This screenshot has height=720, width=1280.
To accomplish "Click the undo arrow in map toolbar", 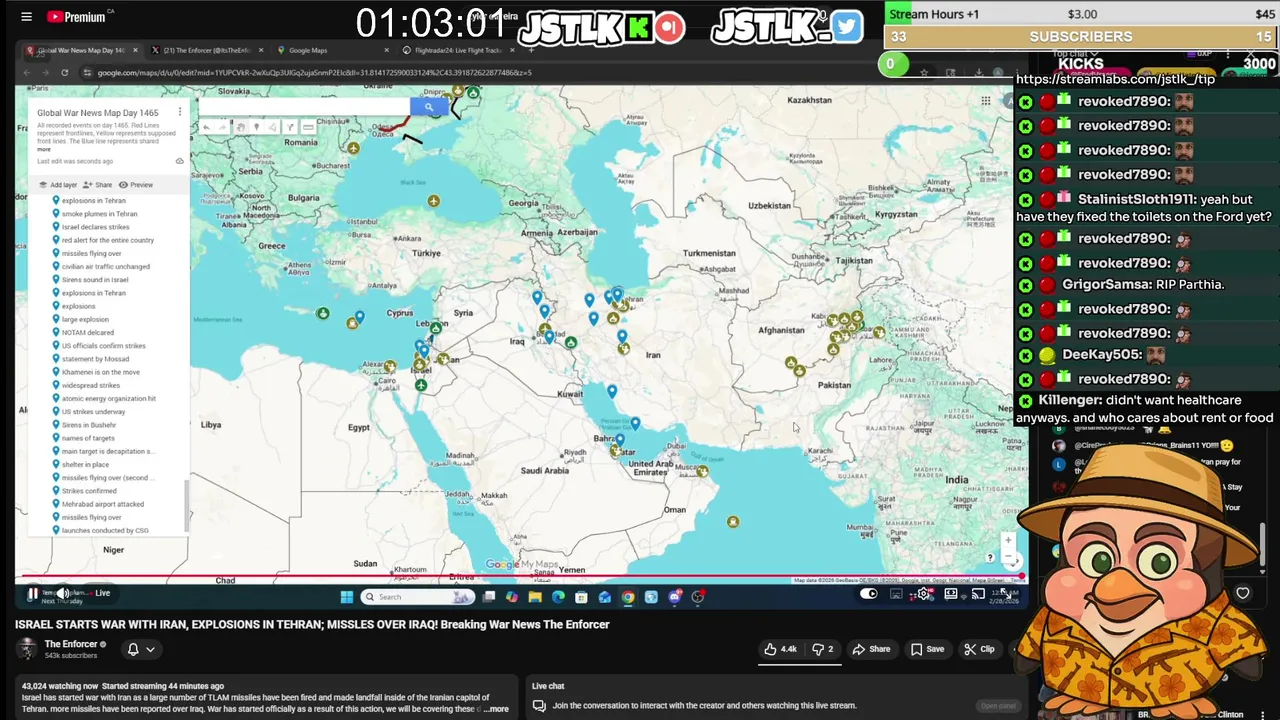I will (206, 127).
